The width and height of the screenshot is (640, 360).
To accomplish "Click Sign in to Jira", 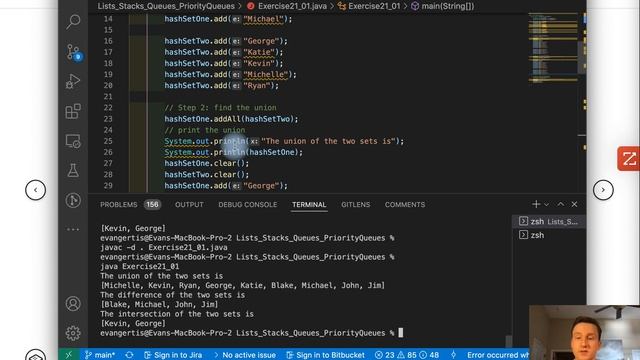I will (x=173, y=355).
